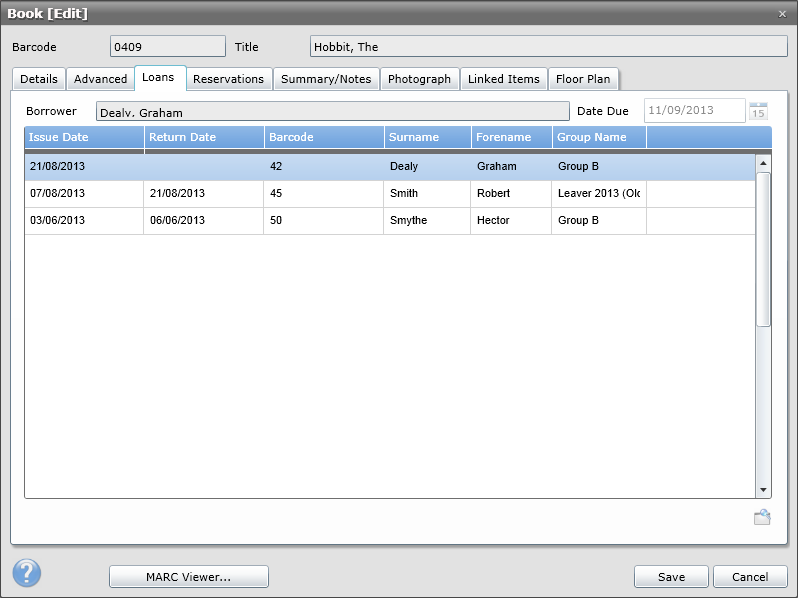Close the Book Edit dialog
Image resolution: width=799 pixels, height=598 pixels.
point(782,13)
